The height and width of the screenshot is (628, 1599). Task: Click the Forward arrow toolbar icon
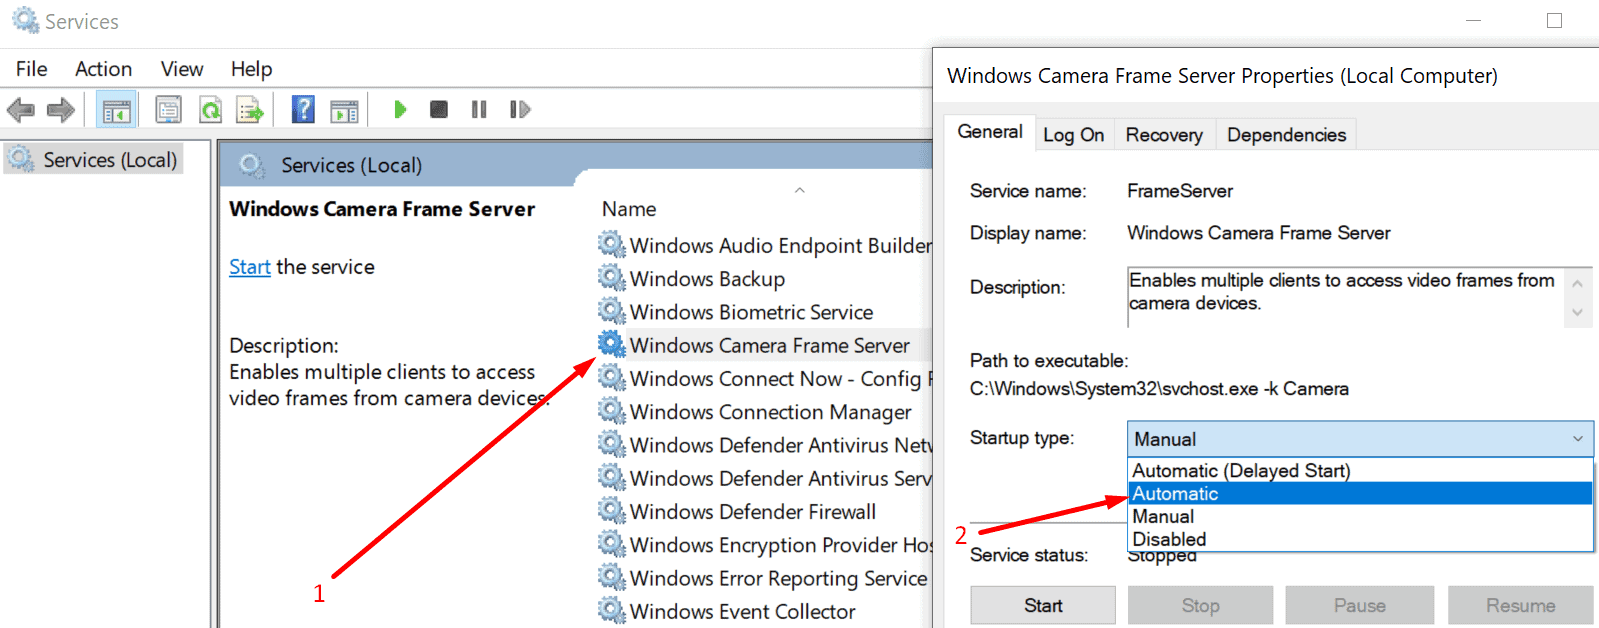61,110
